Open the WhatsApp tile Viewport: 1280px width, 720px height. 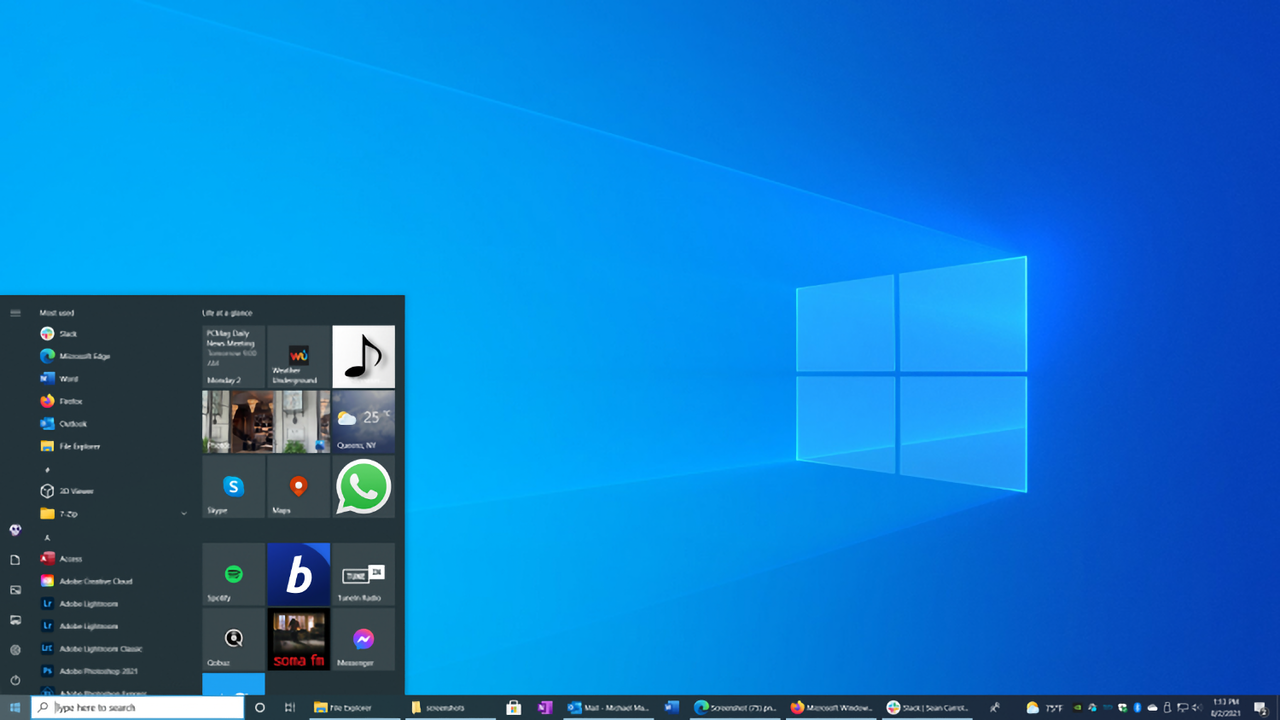[362, 487]
